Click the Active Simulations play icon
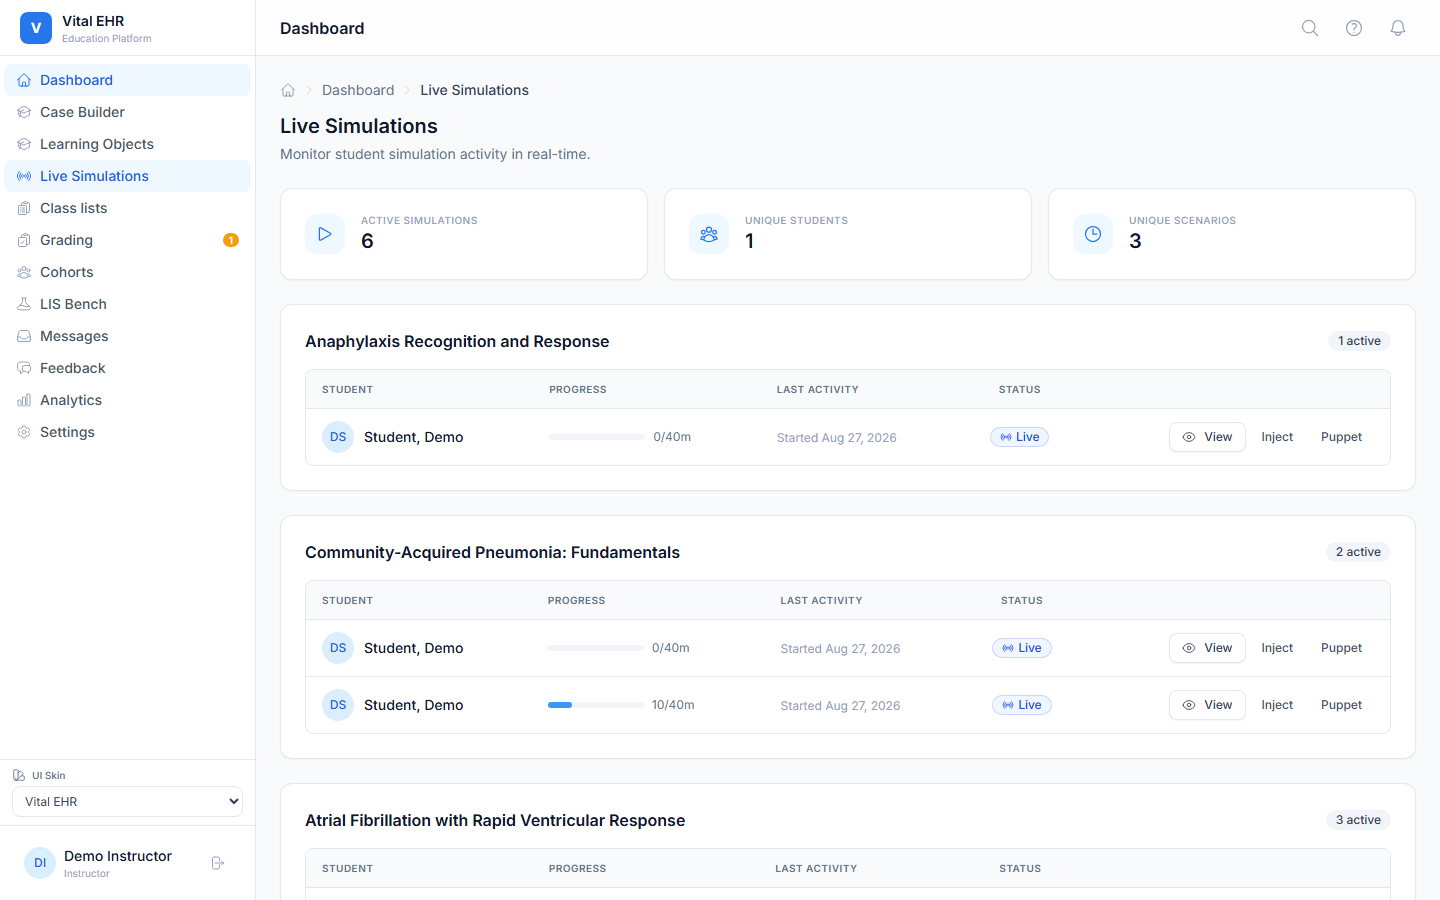Screen dimensions: 1440x900 325,234
